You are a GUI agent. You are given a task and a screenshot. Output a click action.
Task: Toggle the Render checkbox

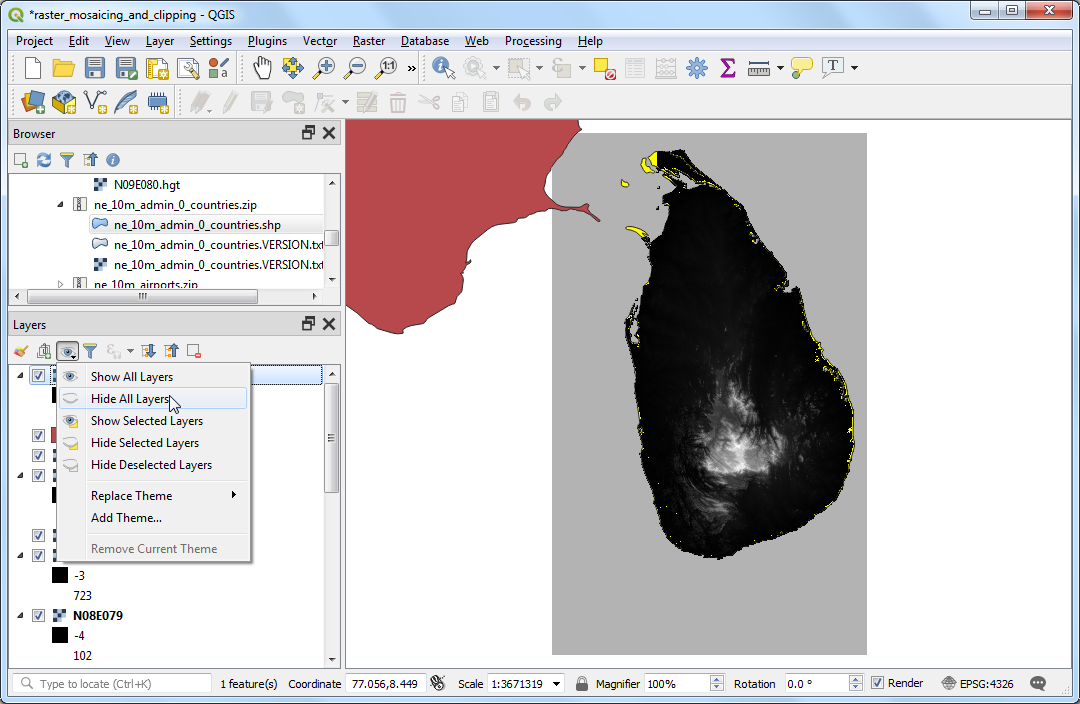pos(878,683)
